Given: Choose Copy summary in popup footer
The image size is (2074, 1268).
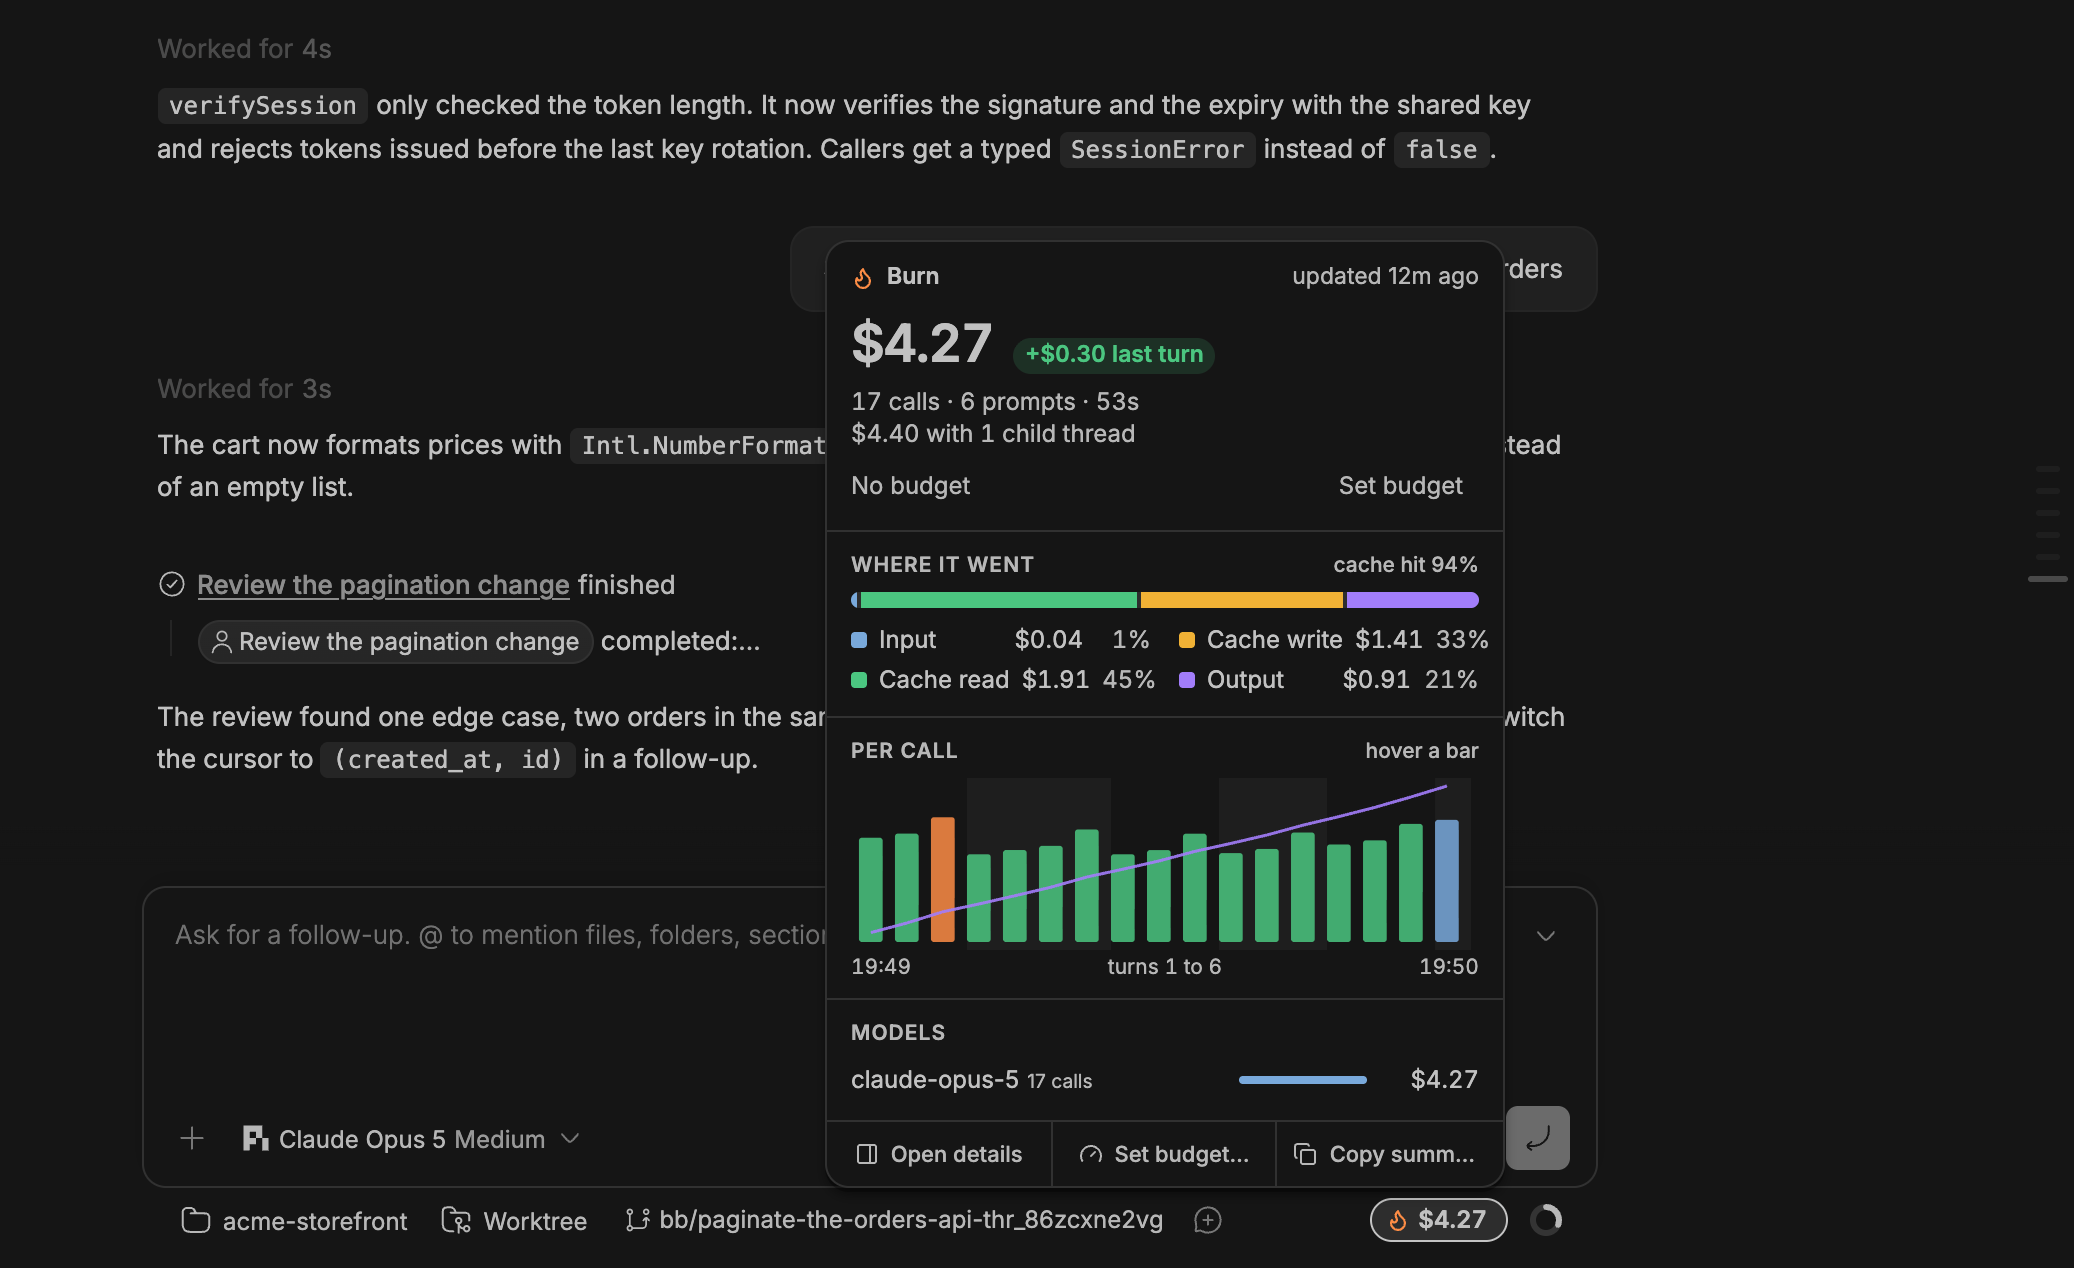Looking at the screenshot, I should [1384, 1154].
